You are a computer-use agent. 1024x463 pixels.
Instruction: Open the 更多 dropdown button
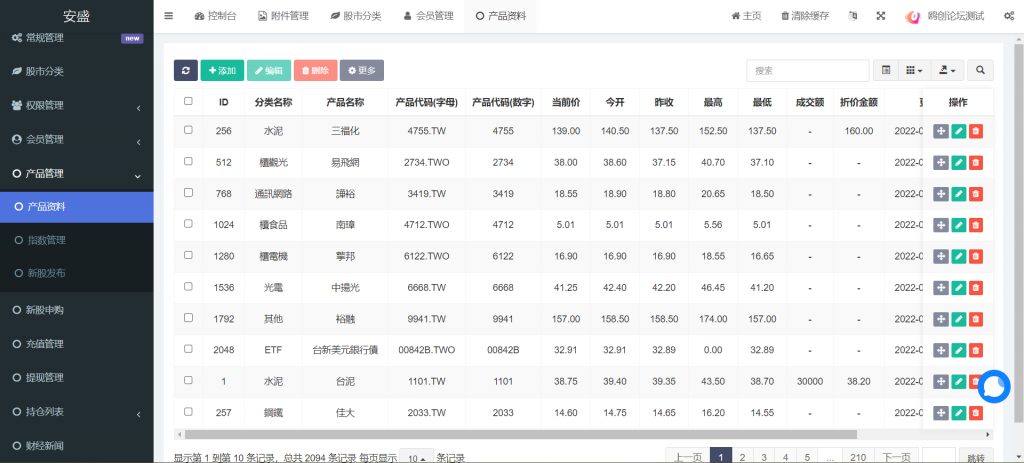[x=362, y=71]
